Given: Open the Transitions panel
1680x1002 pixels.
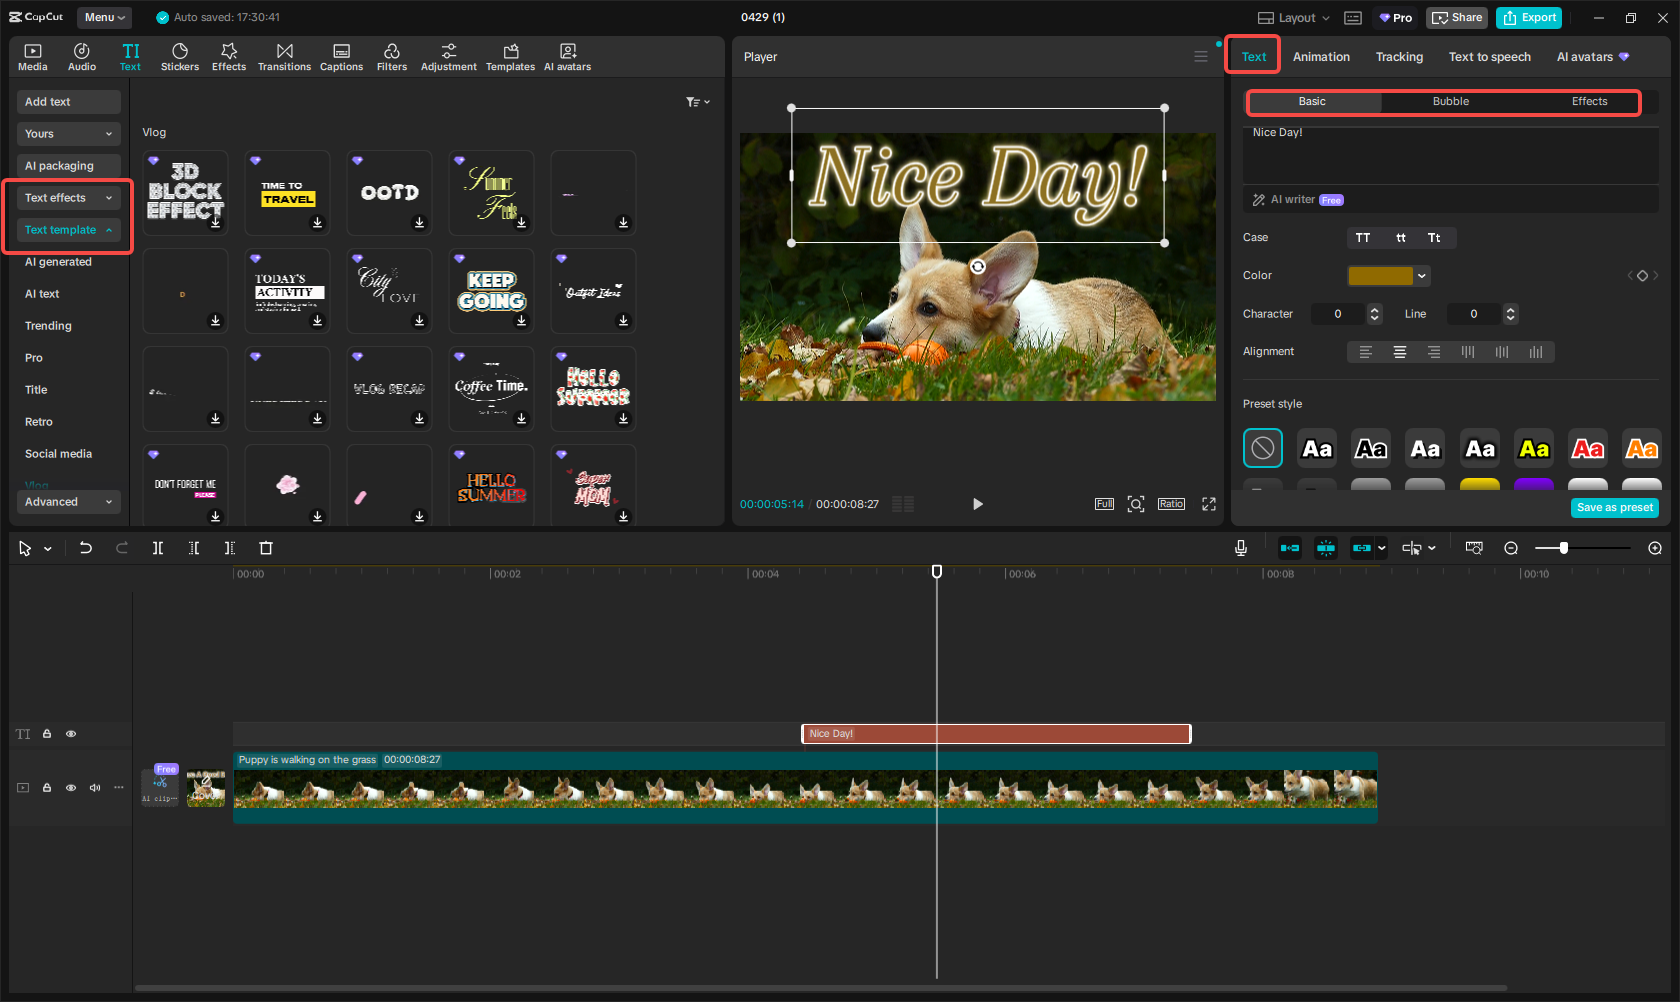Looking at the screenshot, I should coord(285,57).
